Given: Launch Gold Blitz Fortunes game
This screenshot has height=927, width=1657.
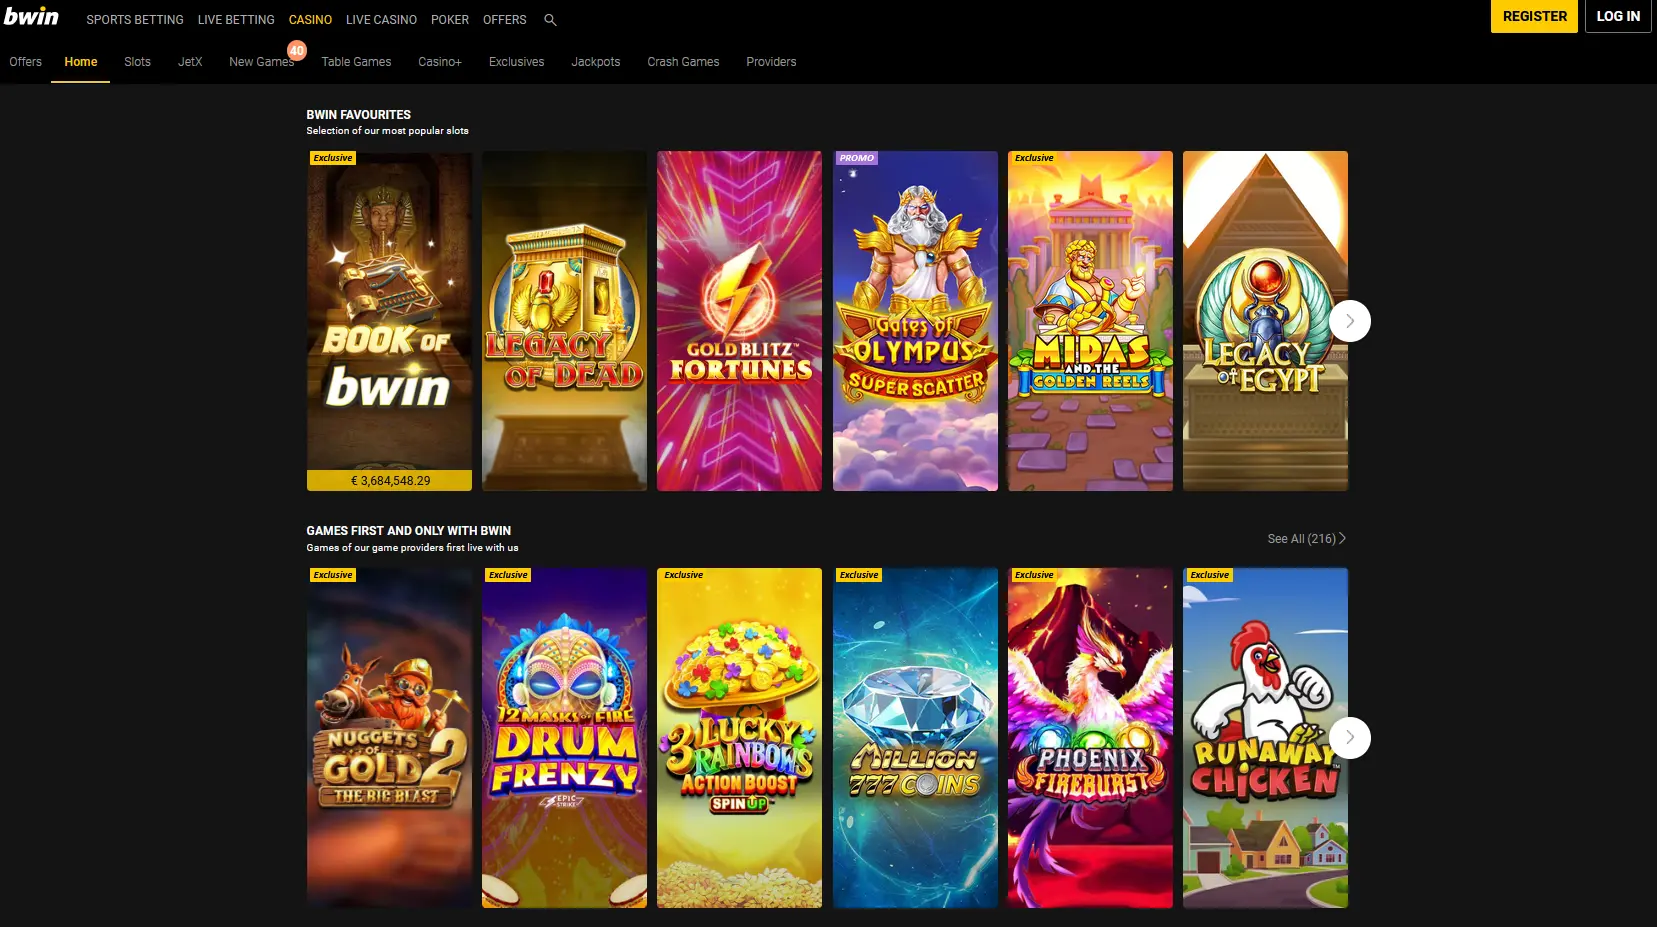Looking at the screenshot, I should [739, 321].
